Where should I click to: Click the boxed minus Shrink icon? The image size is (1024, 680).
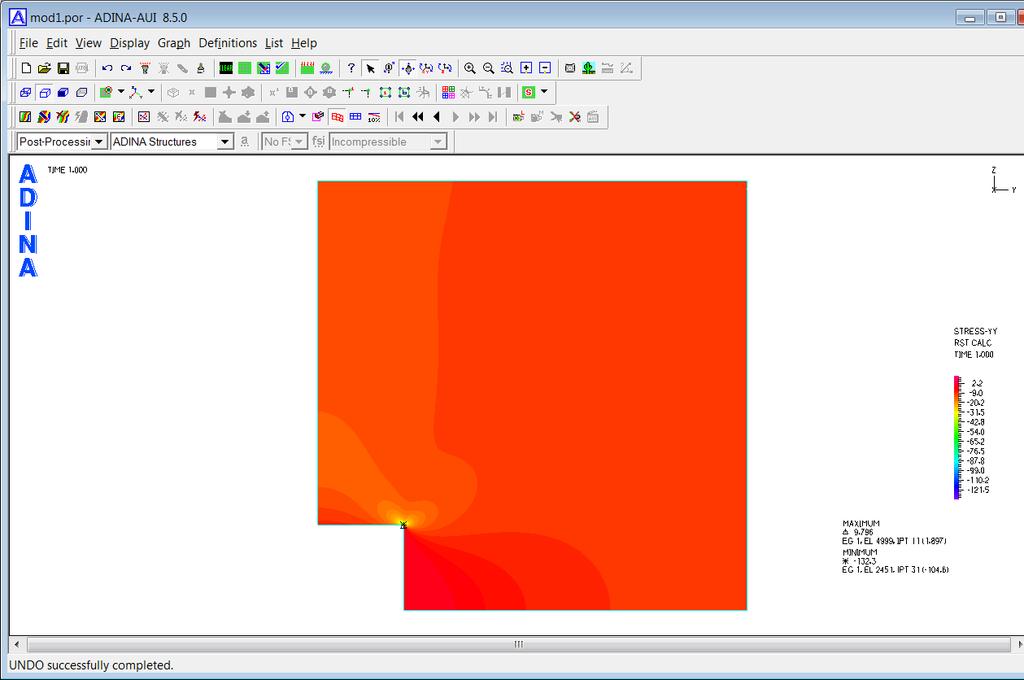[x=545, y=68]
